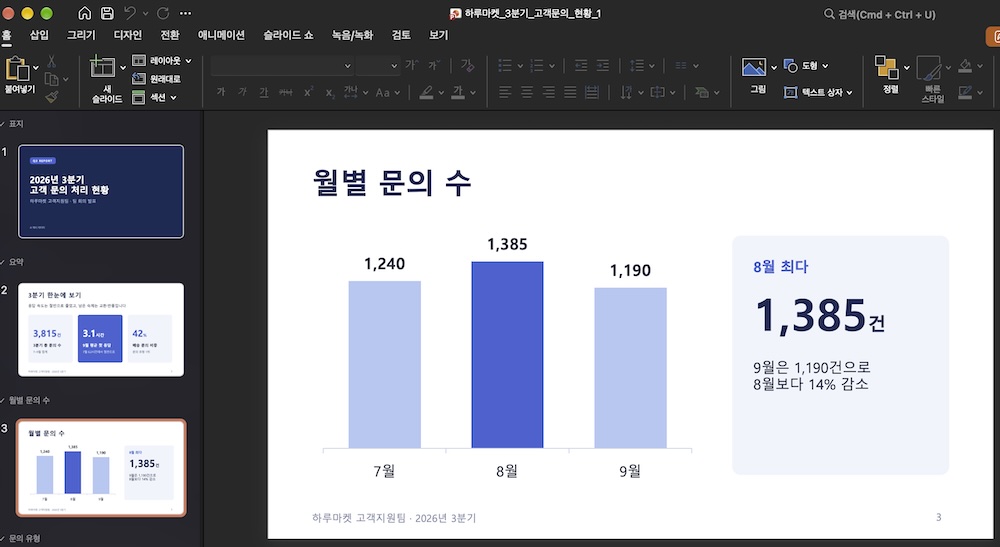
Task: Click the Text Box (텍스트 상자) button
Action: coord(818,92)
